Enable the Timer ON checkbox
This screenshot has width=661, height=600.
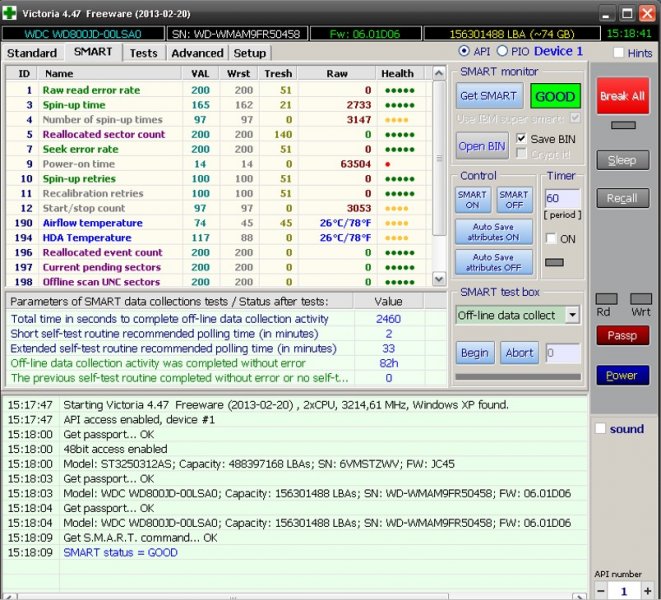pyautogui.click(x=551, y=239)
